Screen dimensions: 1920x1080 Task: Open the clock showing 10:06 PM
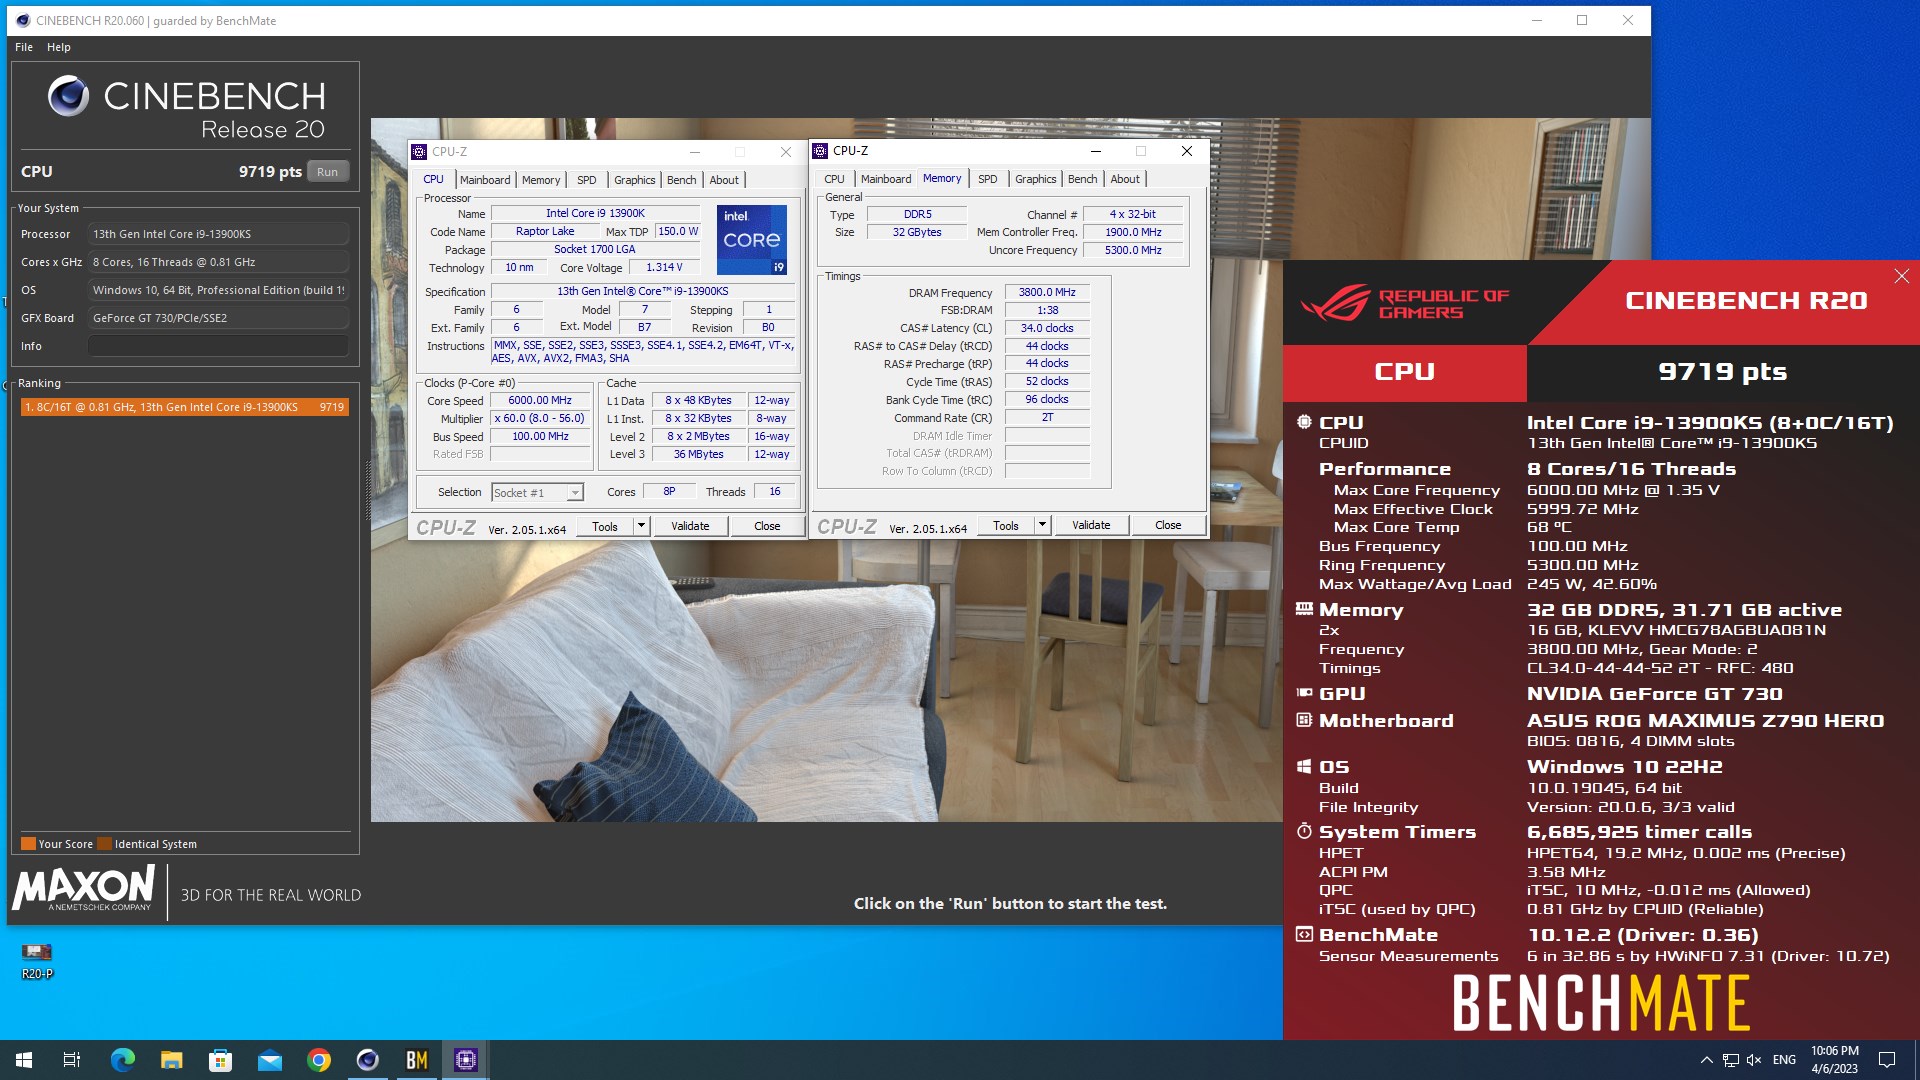pos(1834,1060)
